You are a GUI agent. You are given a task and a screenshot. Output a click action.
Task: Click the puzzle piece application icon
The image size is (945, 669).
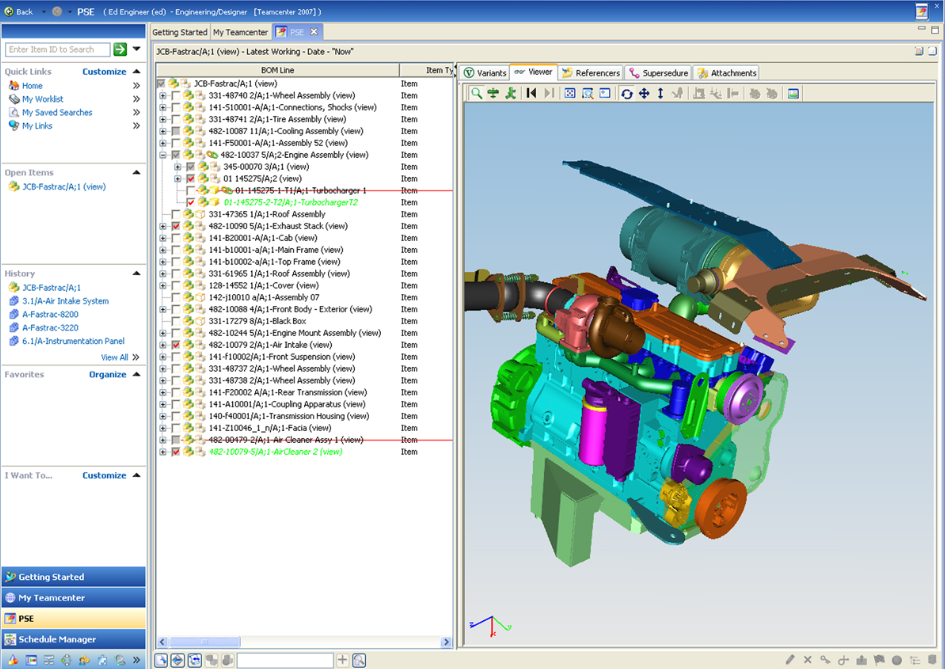(x=102, y=660)
